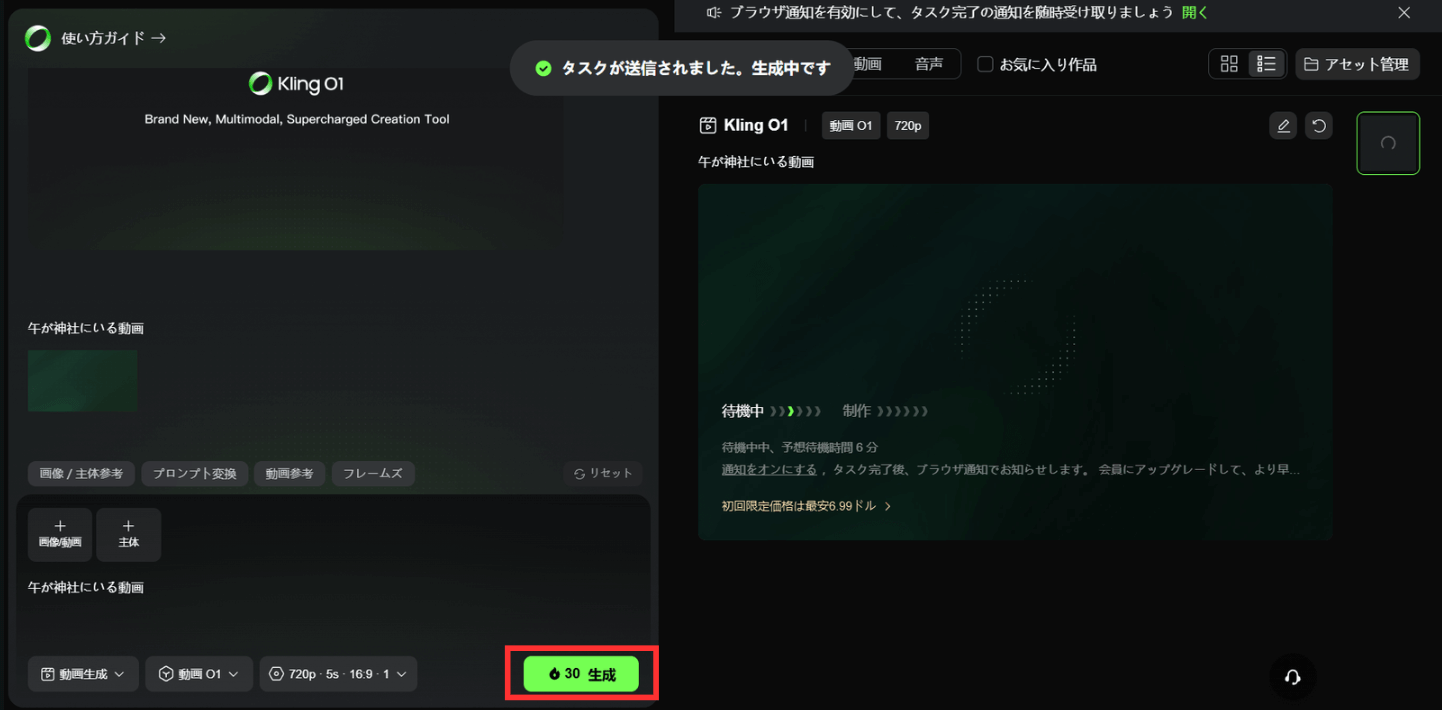Click the pencil edit icon

pyautogui.click(x=1283, y=126)
